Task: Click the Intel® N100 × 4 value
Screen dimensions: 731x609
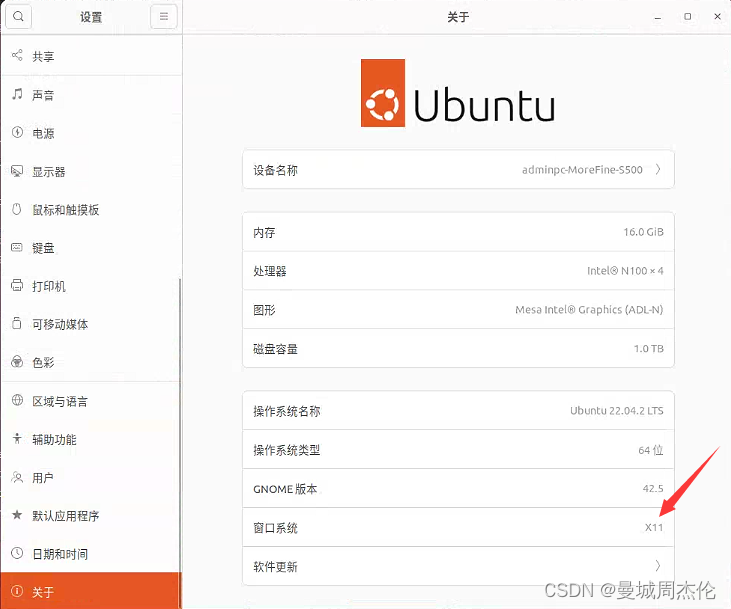Action: (x=625, y=270)
